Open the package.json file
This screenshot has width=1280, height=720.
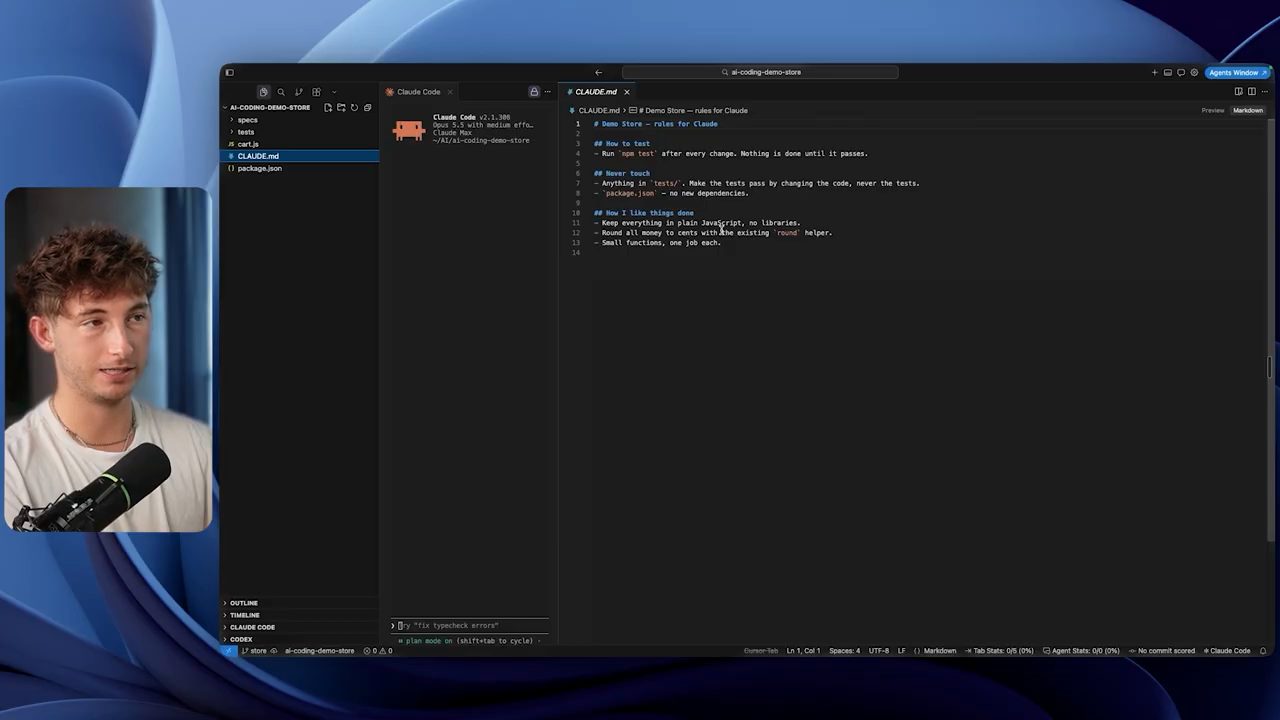click(x=300, y=168)
